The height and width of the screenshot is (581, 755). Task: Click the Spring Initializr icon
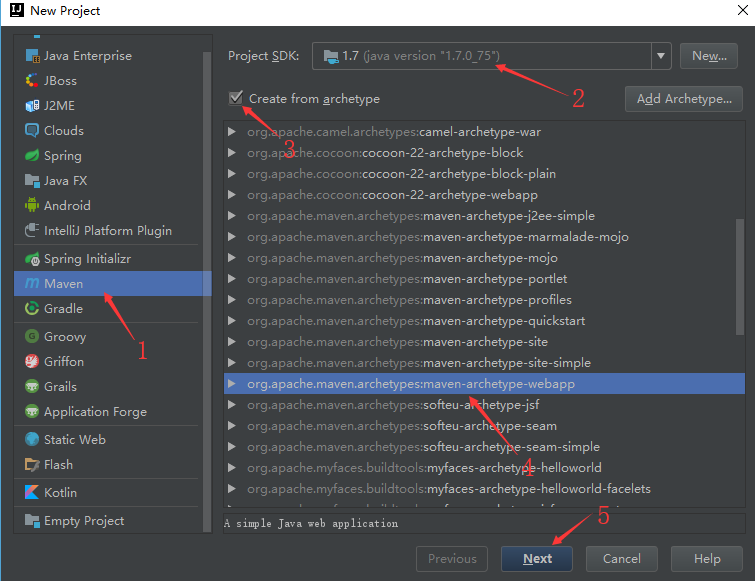coord(32,259)
